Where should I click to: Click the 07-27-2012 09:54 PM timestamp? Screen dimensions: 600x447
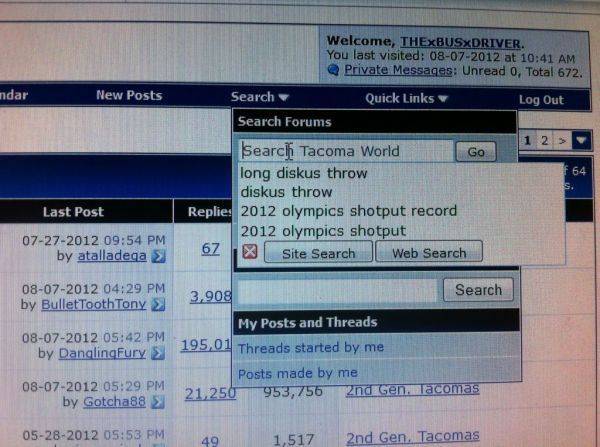[93, 240]
